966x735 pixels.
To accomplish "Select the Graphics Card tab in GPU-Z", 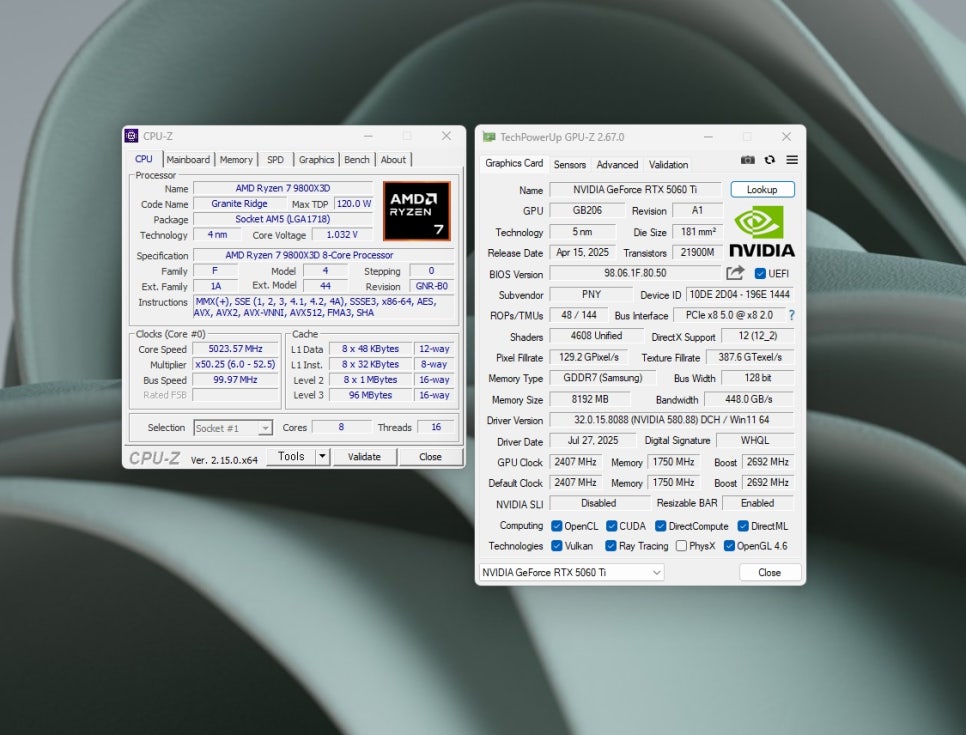I will coord(514,163).
